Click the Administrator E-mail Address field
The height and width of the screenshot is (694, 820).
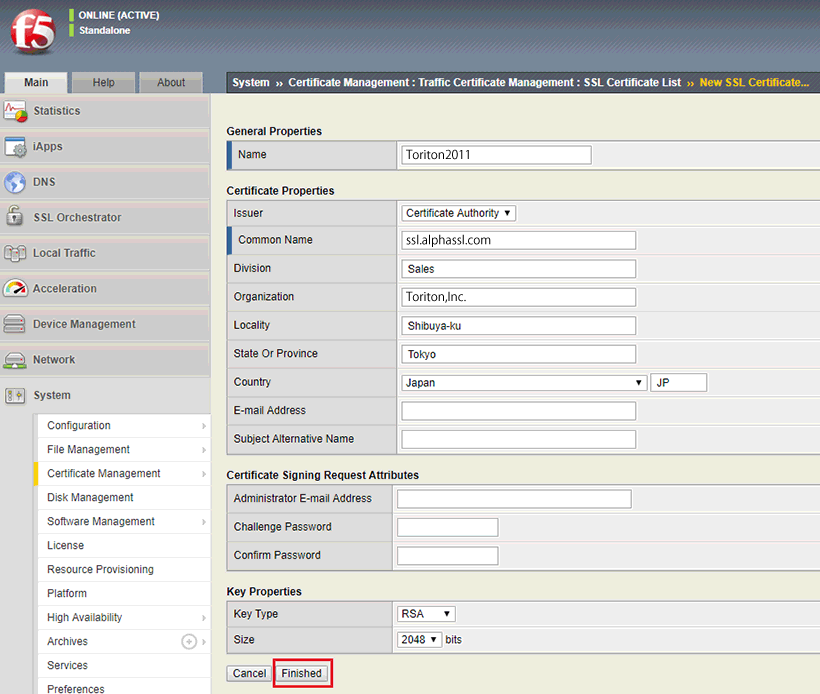click(514, 499)
